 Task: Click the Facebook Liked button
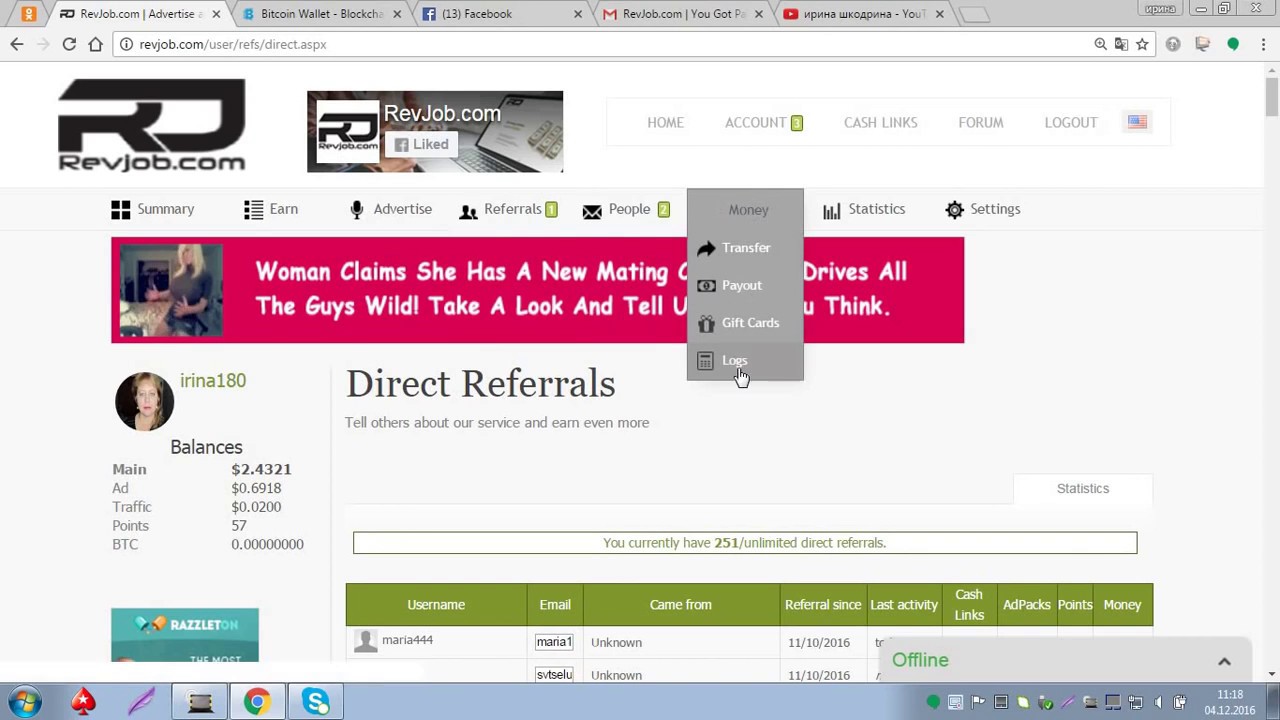click(420, 144)
